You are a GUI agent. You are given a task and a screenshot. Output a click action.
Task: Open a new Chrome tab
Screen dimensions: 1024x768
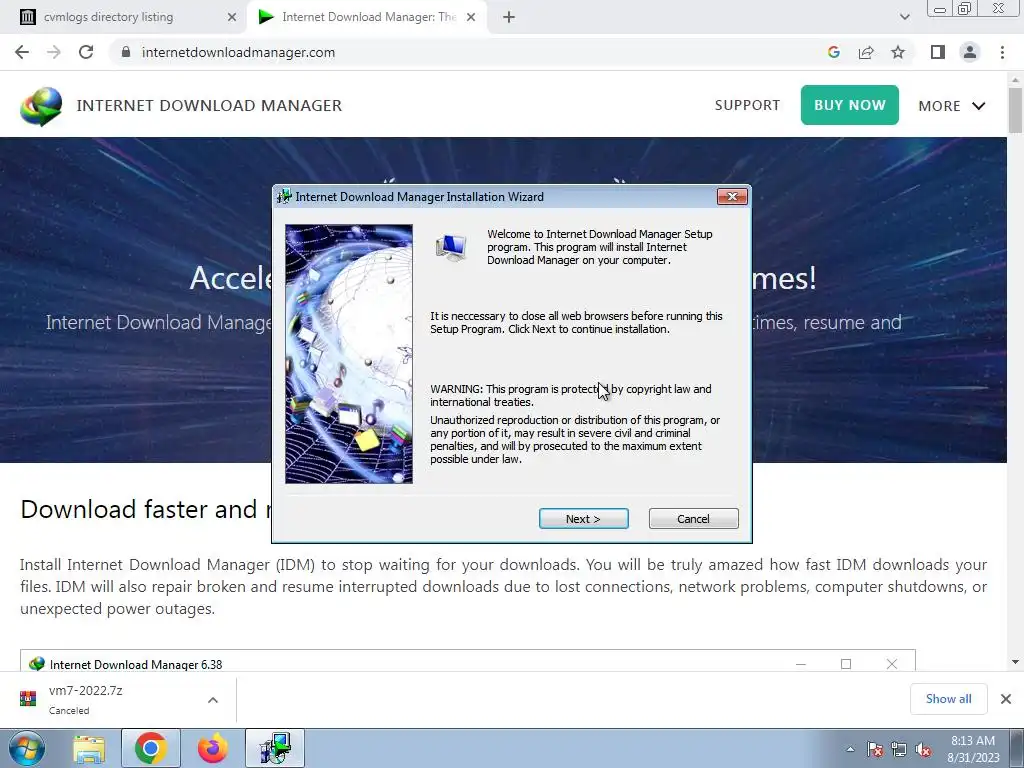(509, 17)
